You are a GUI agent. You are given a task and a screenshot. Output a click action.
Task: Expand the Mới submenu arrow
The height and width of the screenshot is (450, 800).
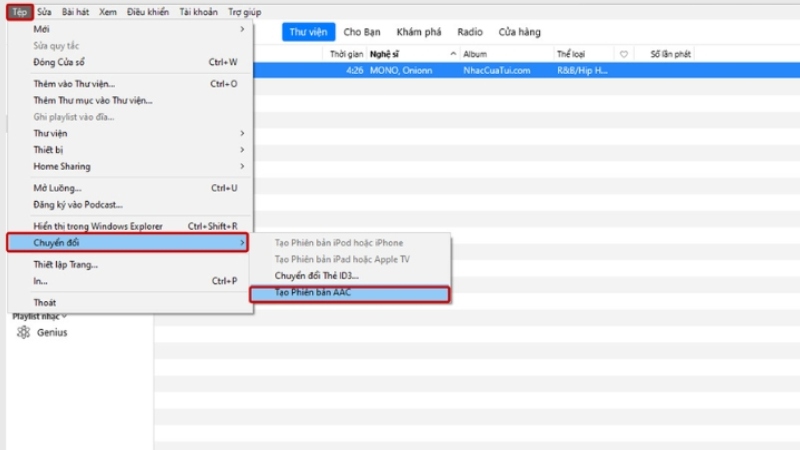click(242, 29)
